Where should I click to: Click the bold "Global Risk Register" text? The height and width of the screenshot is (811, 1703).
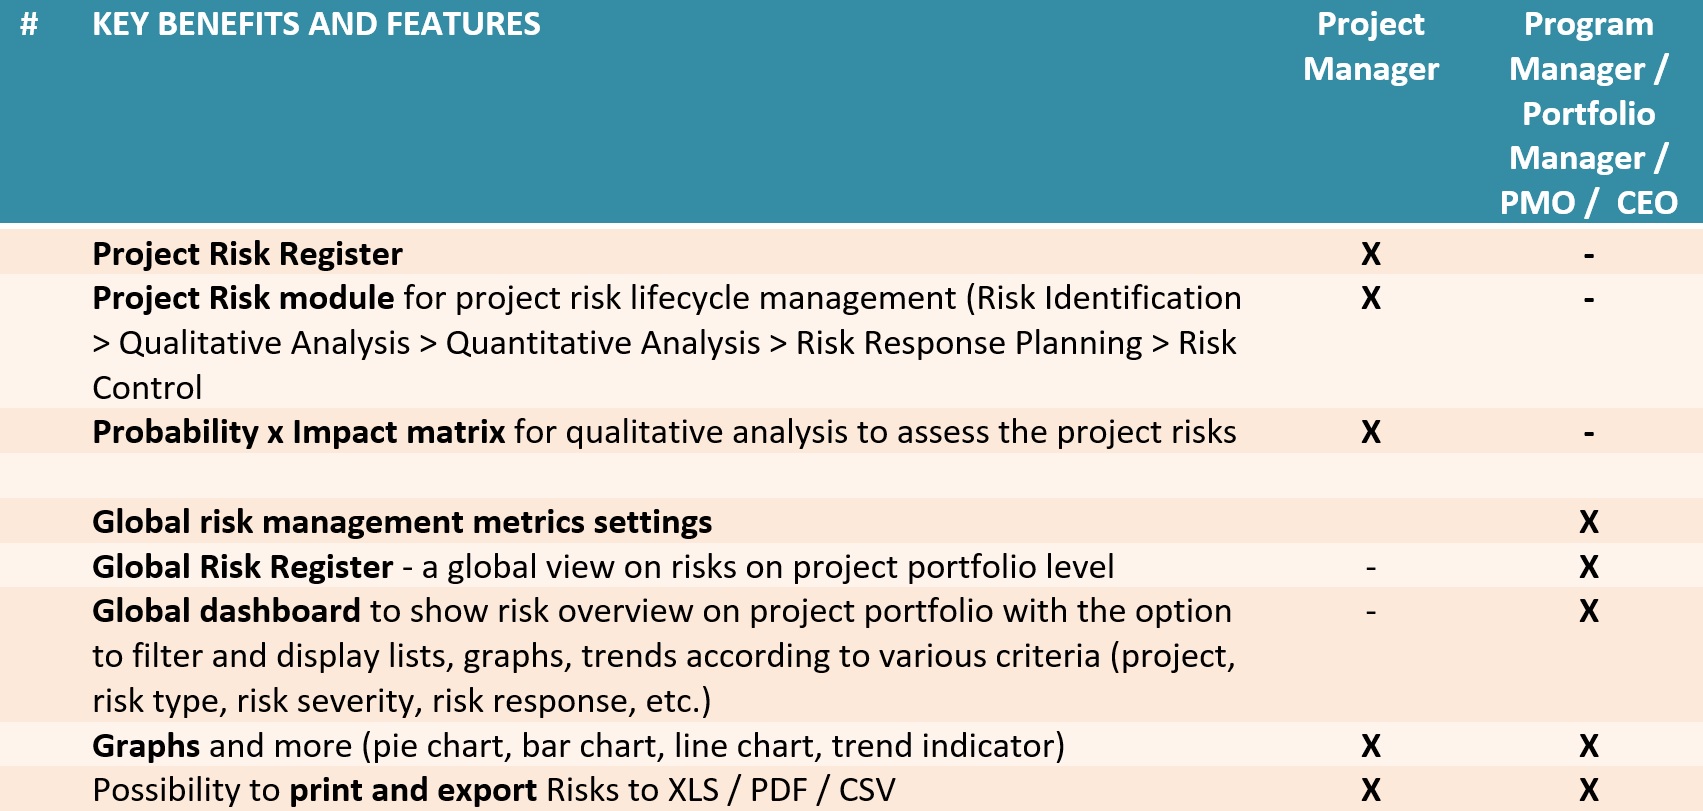pos(242,567)
